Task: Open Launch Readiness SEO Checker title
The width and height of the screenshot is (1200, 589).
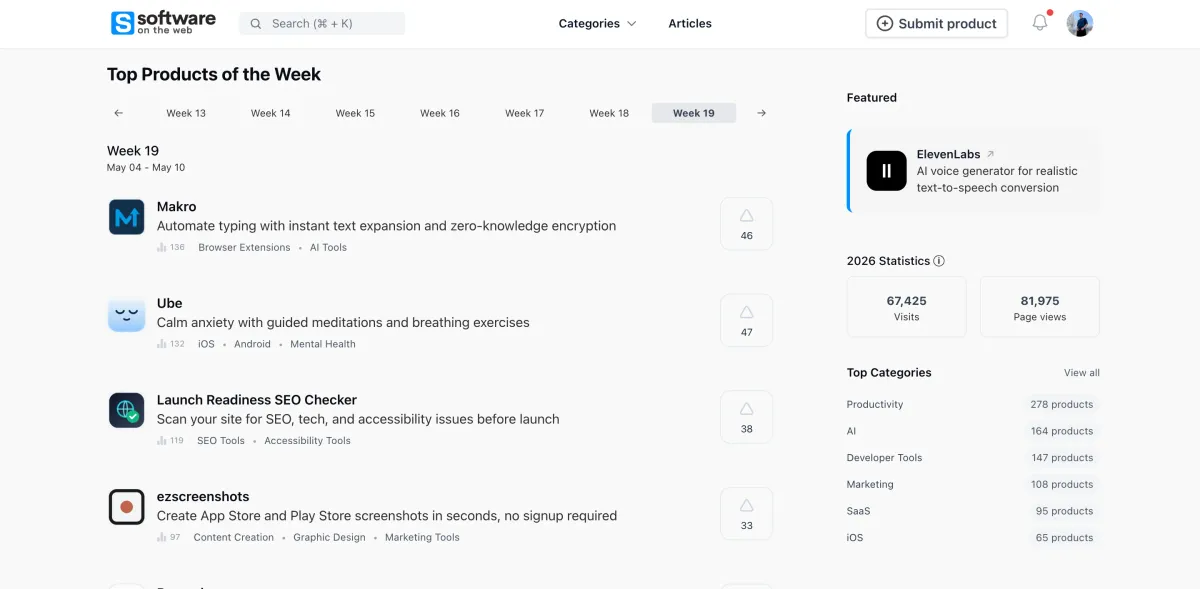Action: tap(257, 400)
